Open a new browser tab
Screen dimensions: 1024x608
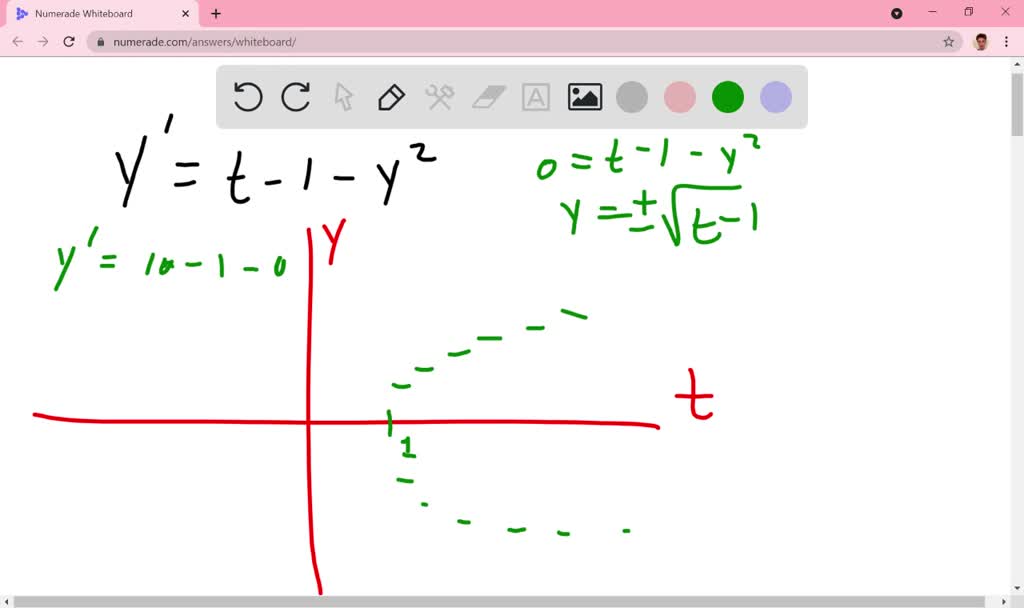(x=214, y=14)
